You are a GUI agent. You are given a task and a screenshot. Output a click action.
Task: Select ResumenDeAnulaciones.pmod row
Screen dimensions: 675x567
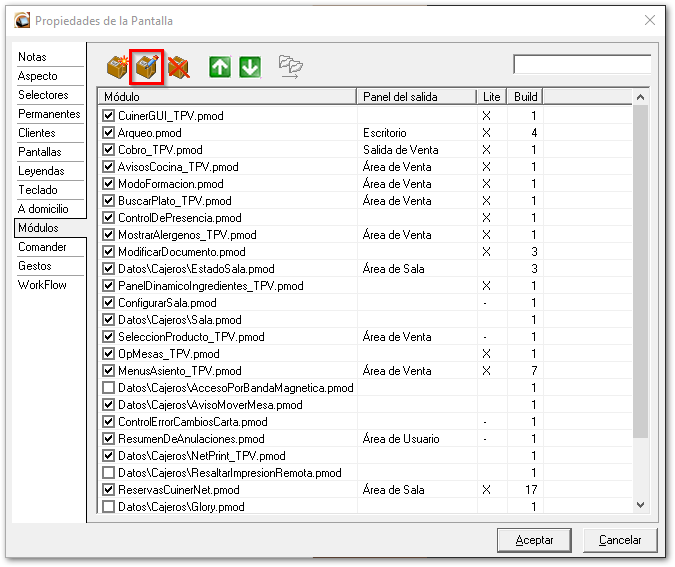365,439
